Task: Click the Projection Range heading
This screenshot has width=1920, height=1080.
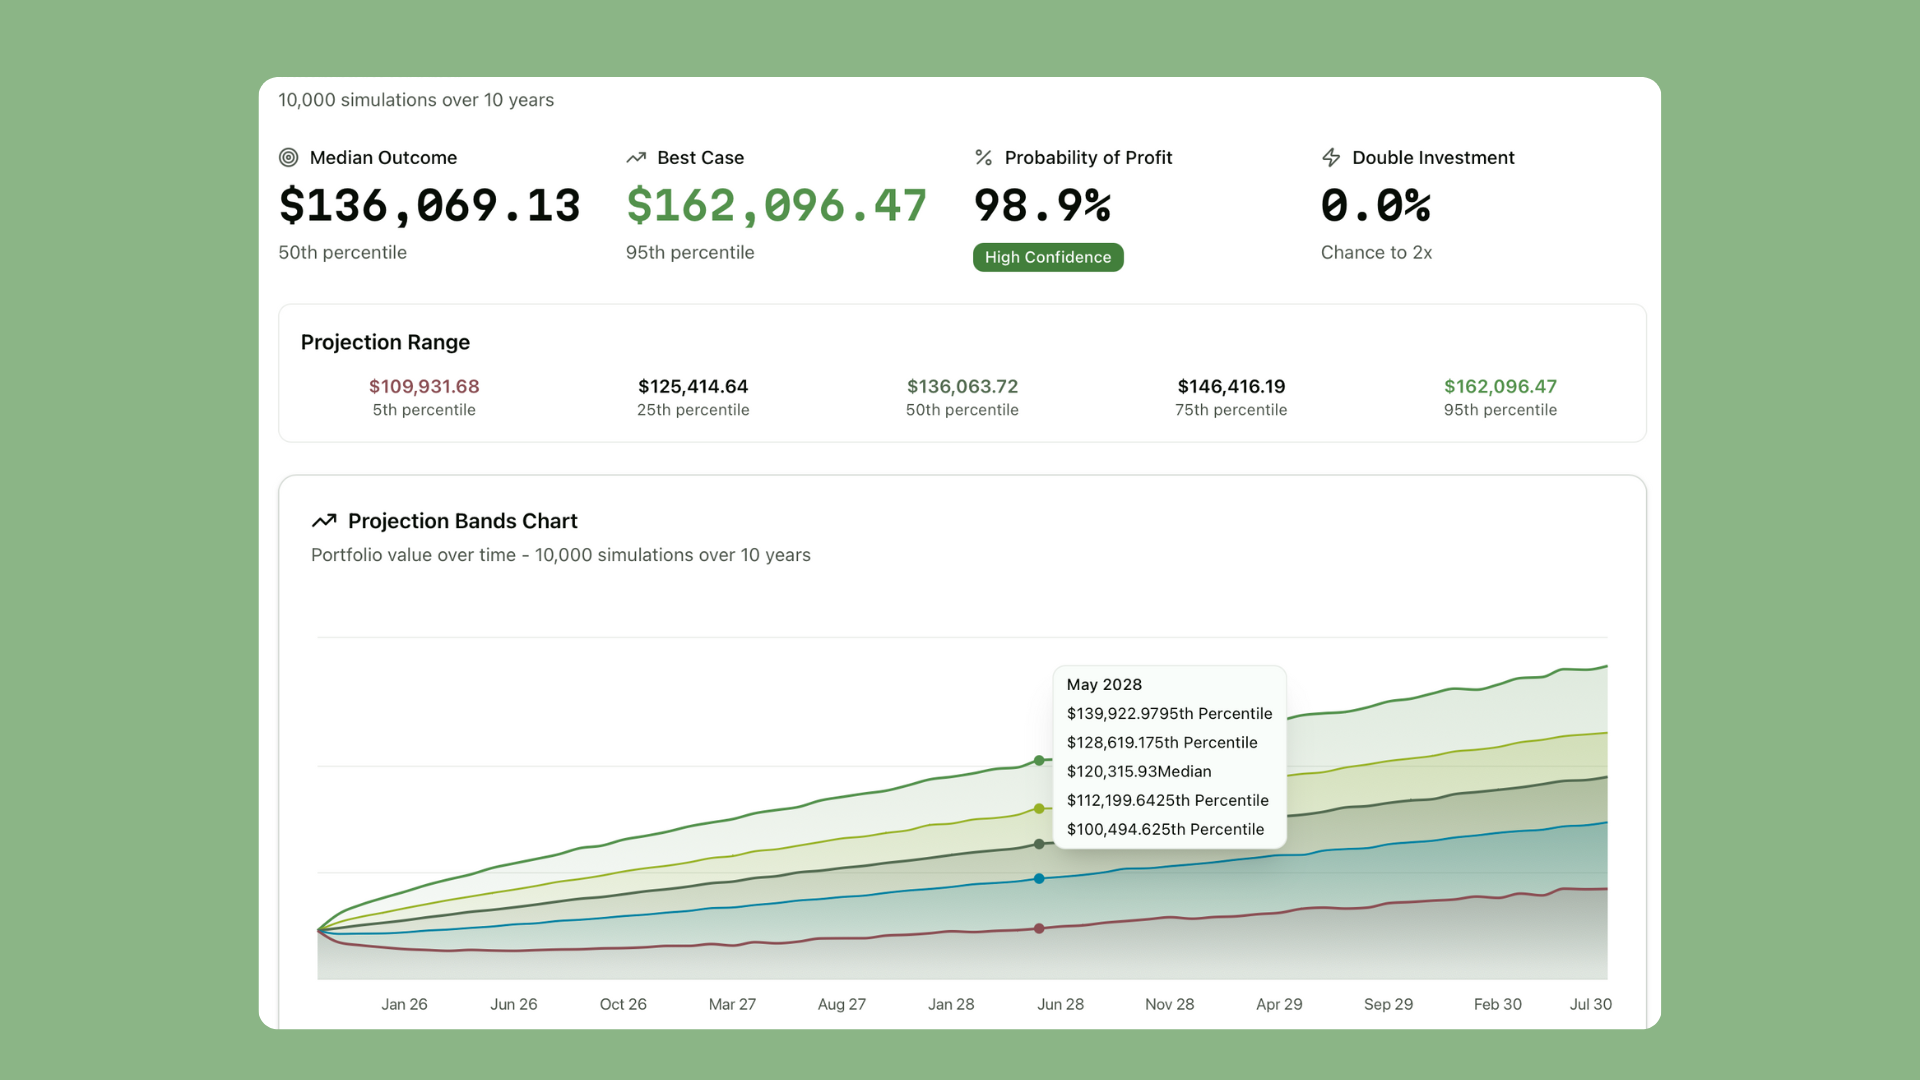Action: tap(385, 342)
